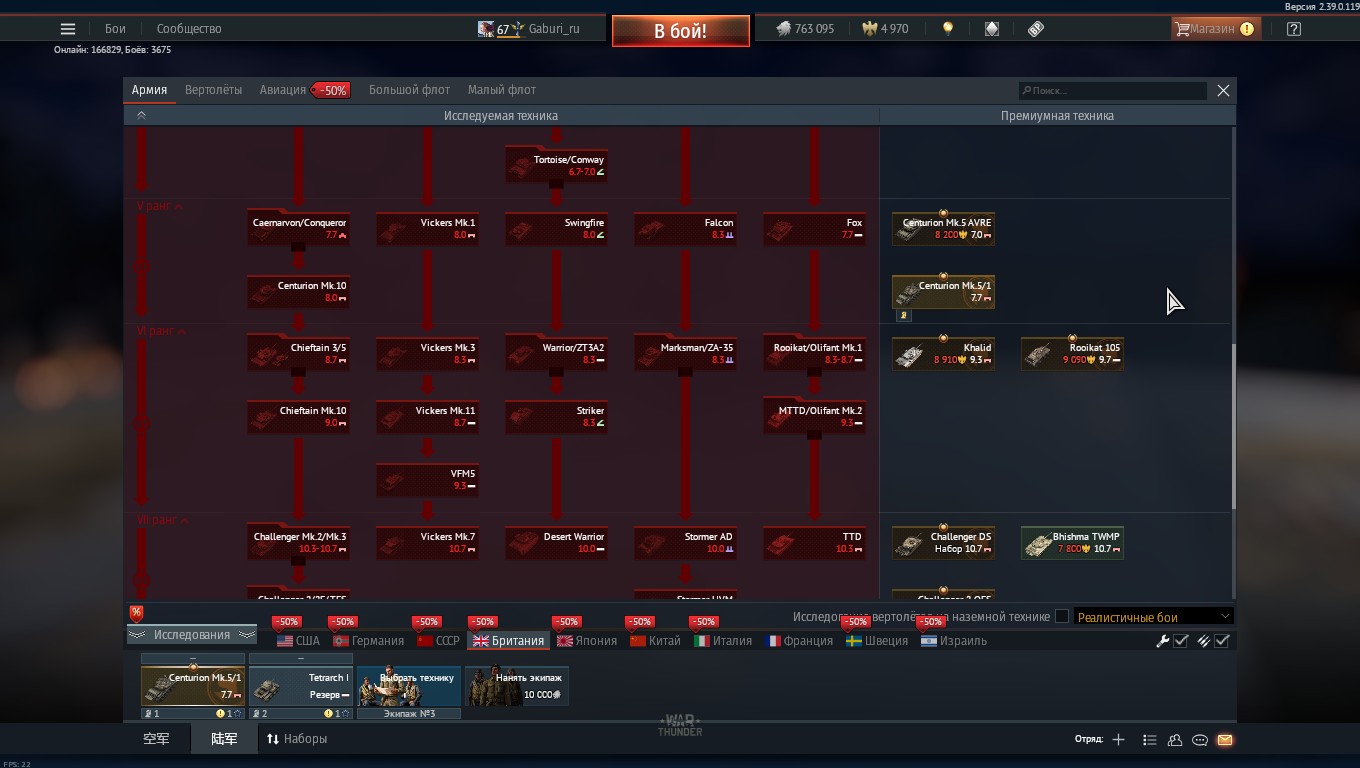Close the research tree window

pyautogui.click(x=1223, y=91)
